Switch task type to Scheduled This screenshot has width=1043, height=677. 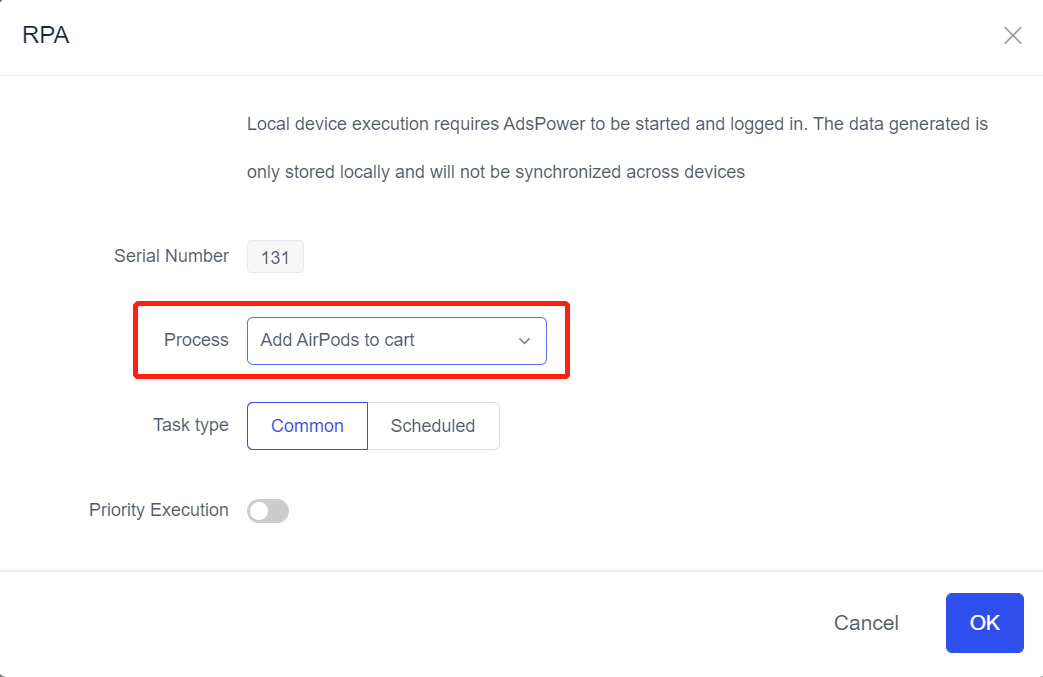433,426
